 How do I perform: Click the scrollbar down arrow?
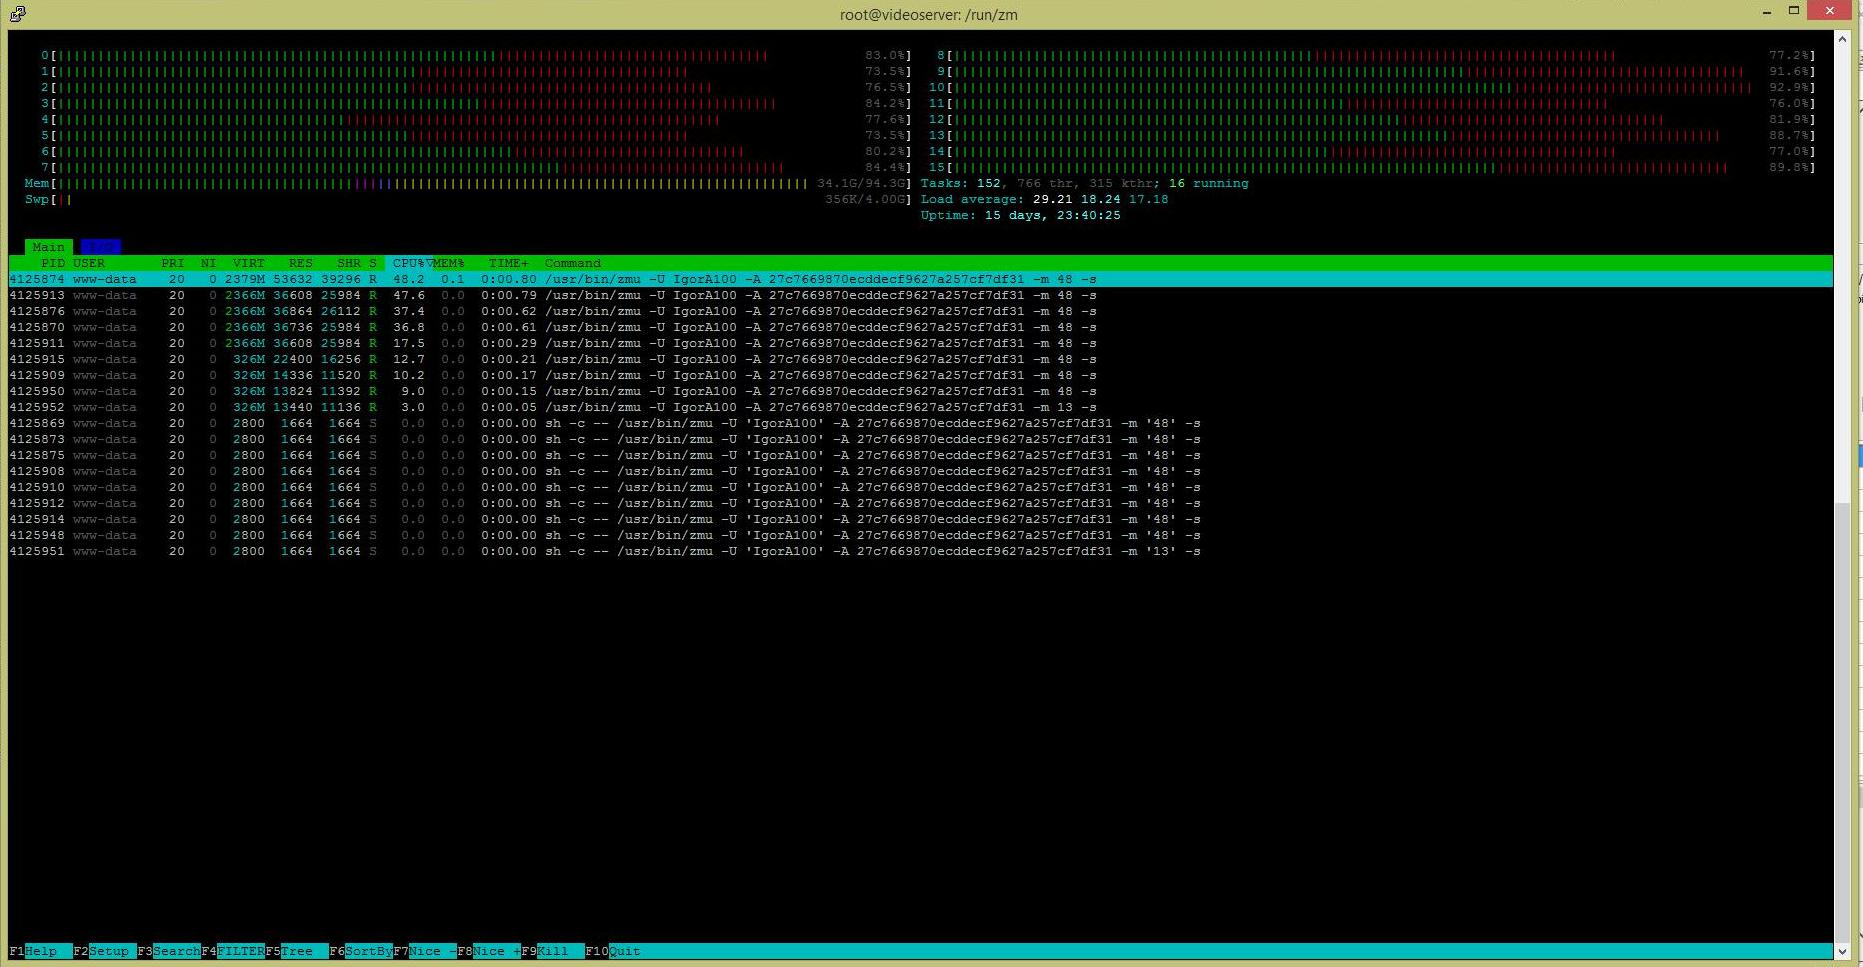click(x=1842, y=951)
